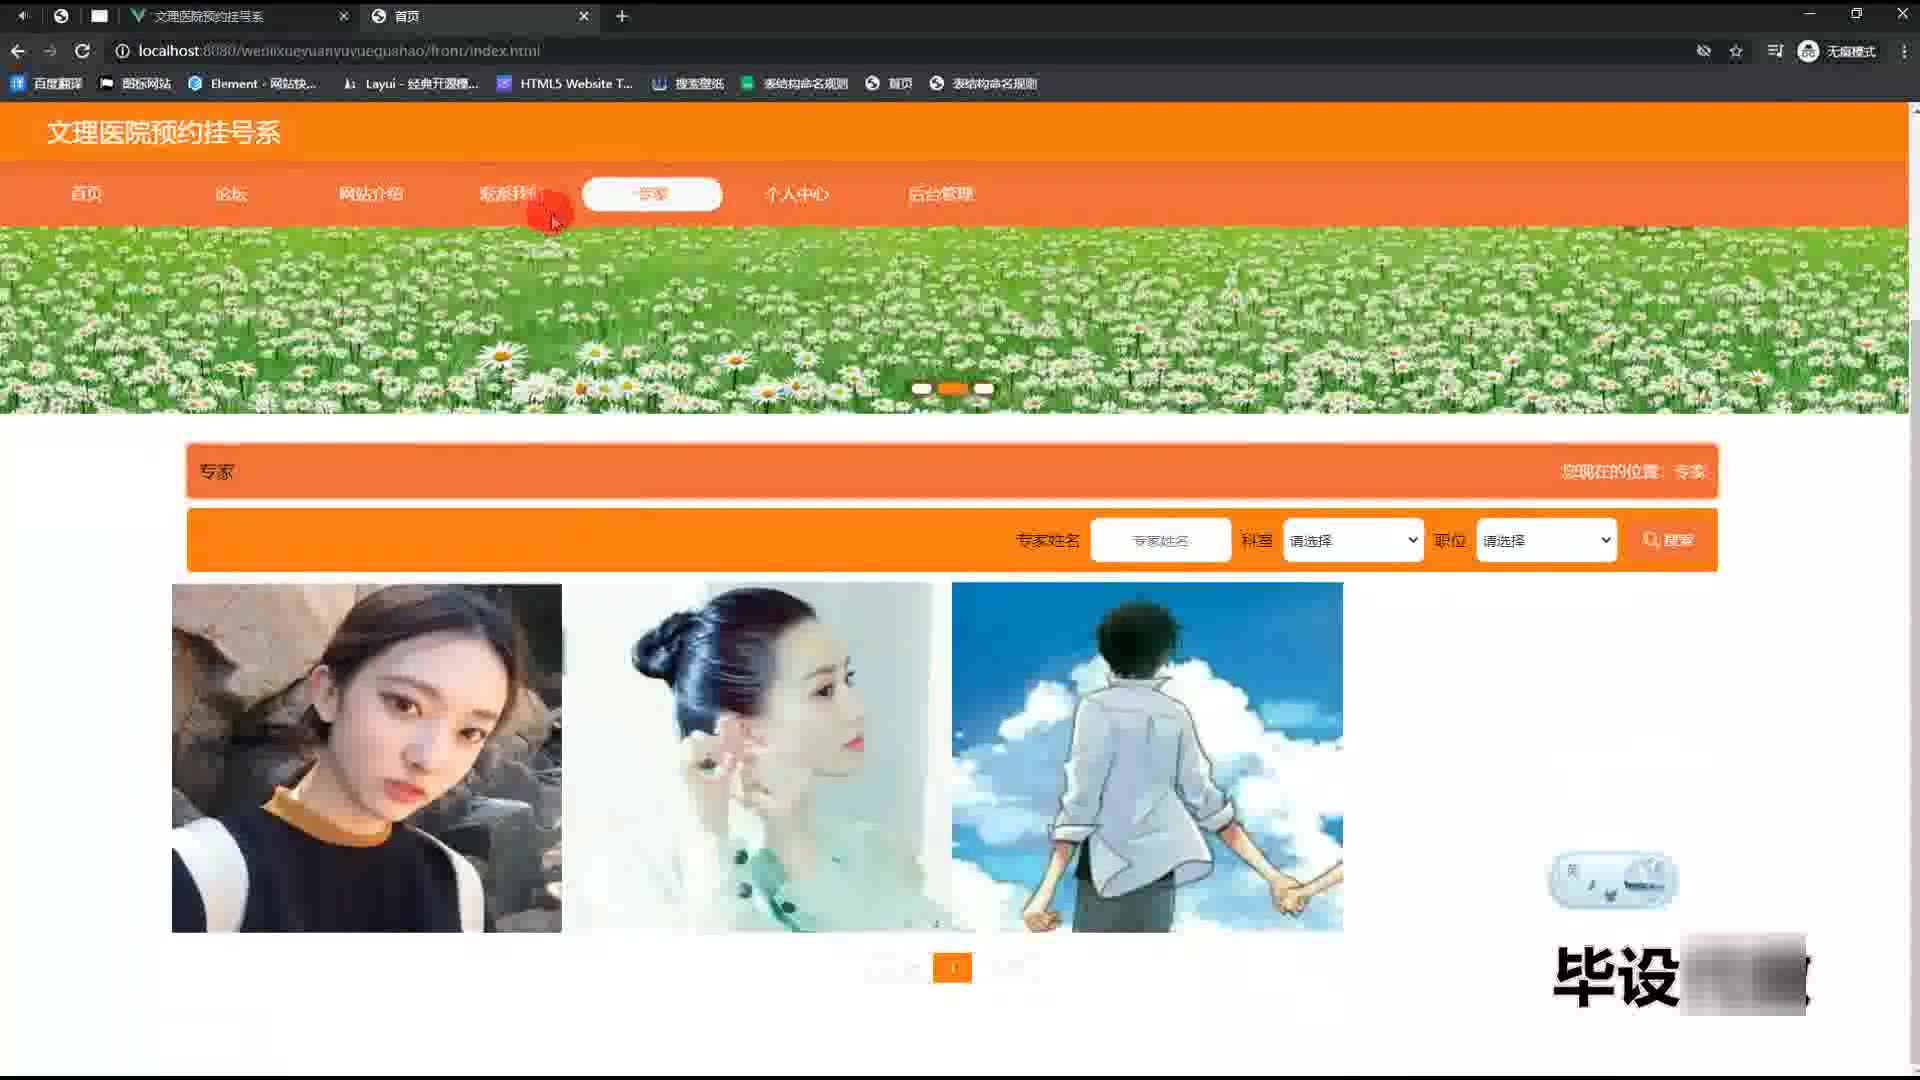Click the browser back arrow
The width and height of the screenshot is (1920, 1080).
18,51
